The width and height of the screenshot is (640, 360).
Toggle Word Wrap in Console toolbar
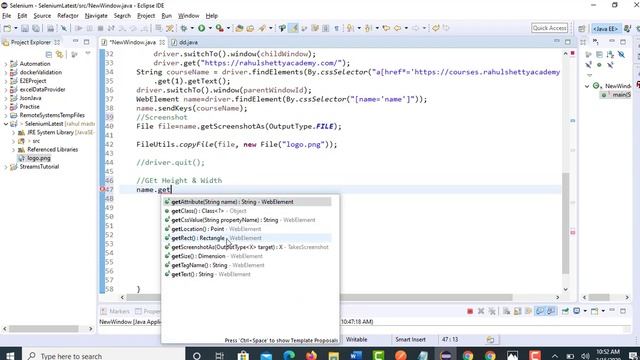pyautogui.click(x=529, y=311)
